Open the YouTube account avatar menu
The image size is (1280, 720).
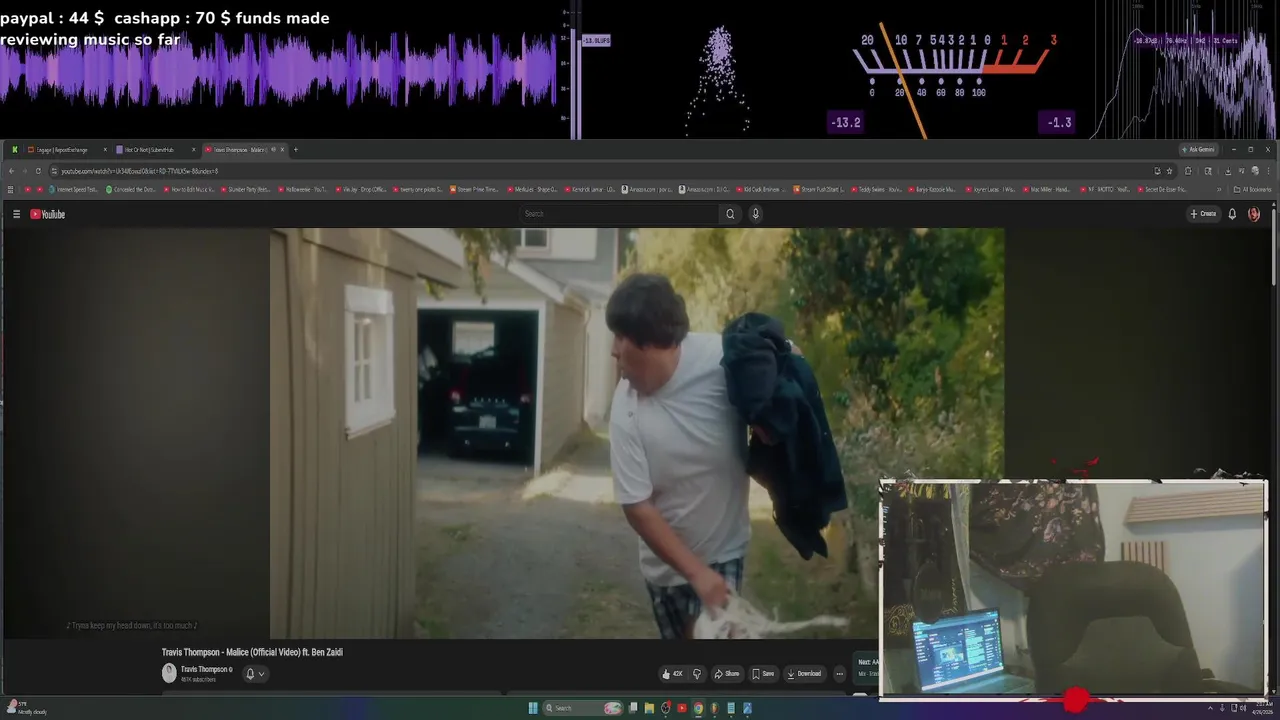coord(1254,214)
